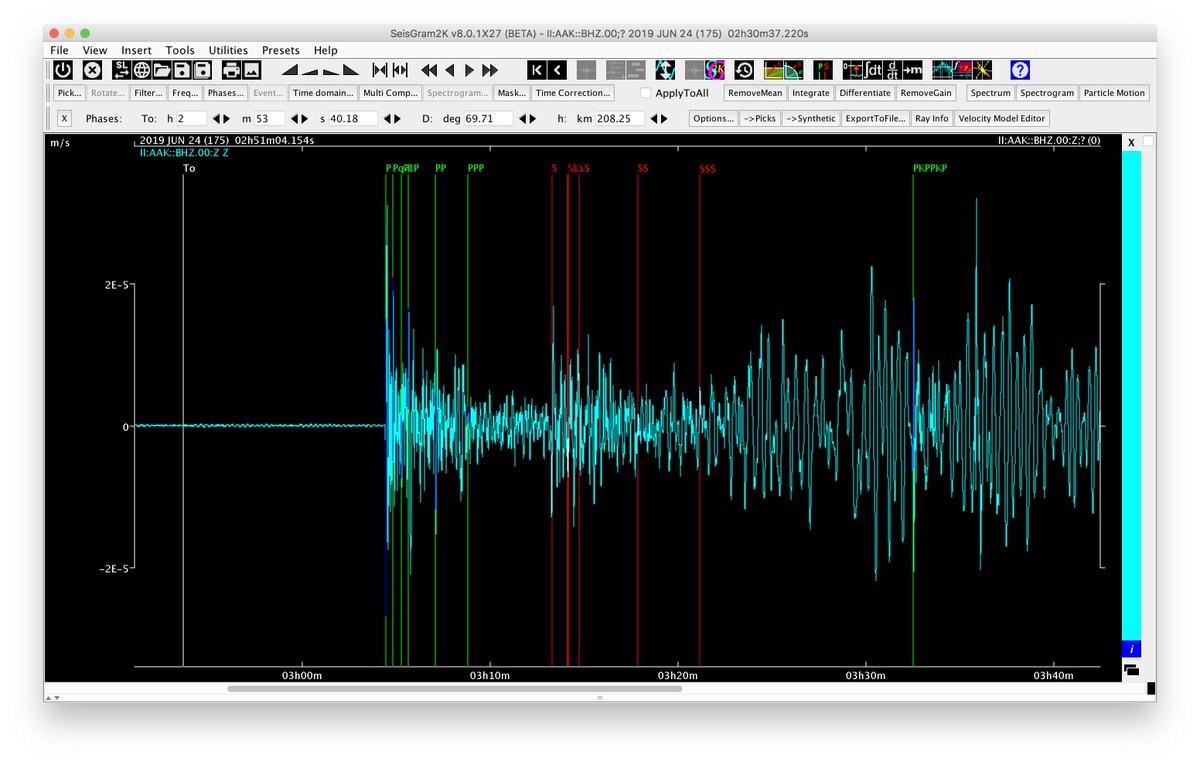The height and width of the screenshot is (765, 1200).
Task: Decrease the distance degrees with left arrow
Action: click(522, 118)
